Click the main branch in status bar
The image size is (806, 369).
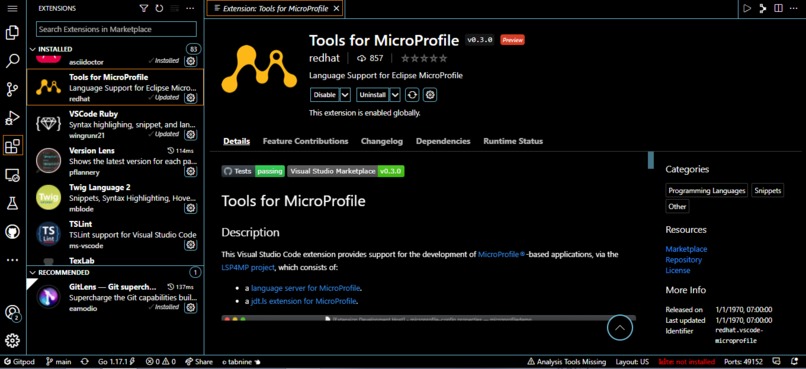(59, 362)
